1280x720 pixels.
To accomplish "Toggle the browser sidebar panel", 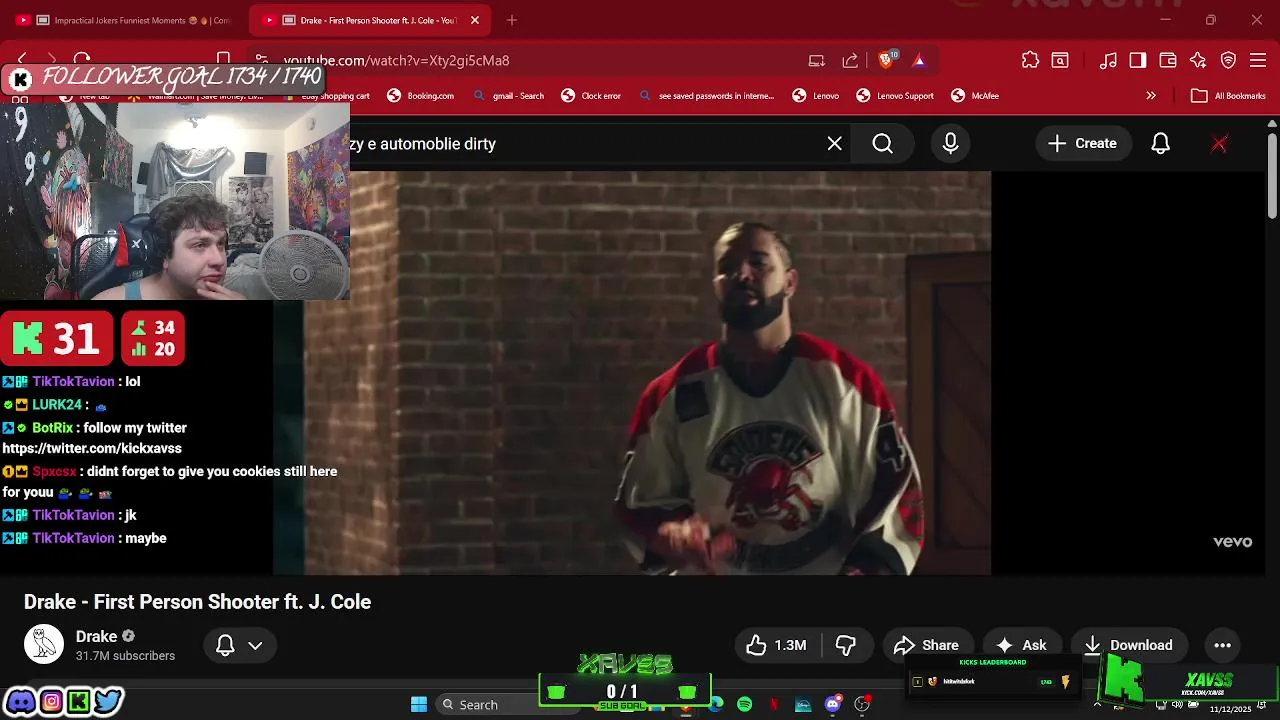I will pyautogui.click(x=1138, y=61).
